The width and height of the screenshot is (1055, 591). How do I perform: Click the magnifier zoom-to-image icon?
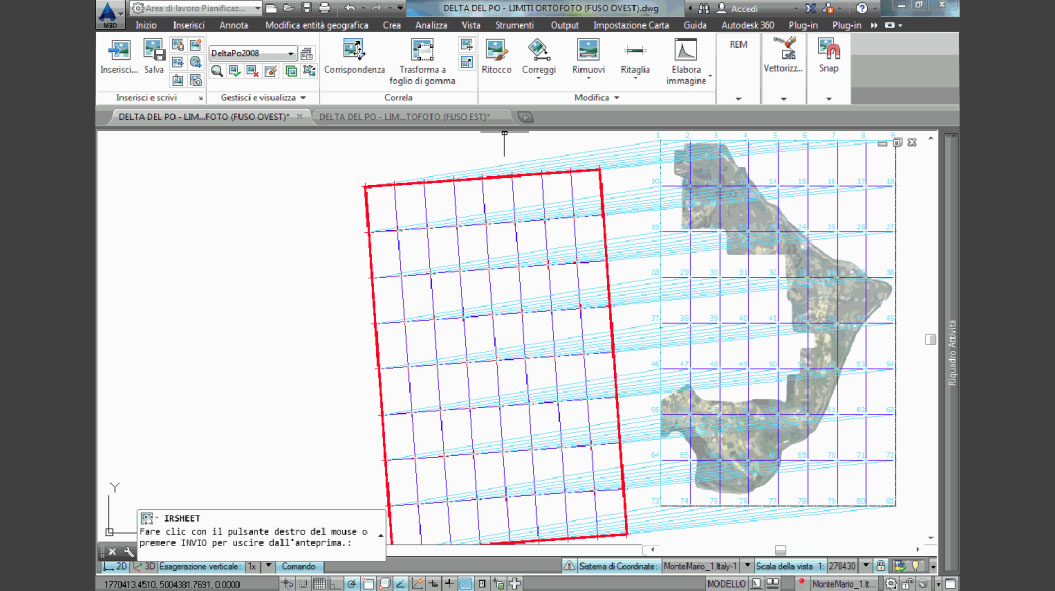217,71
